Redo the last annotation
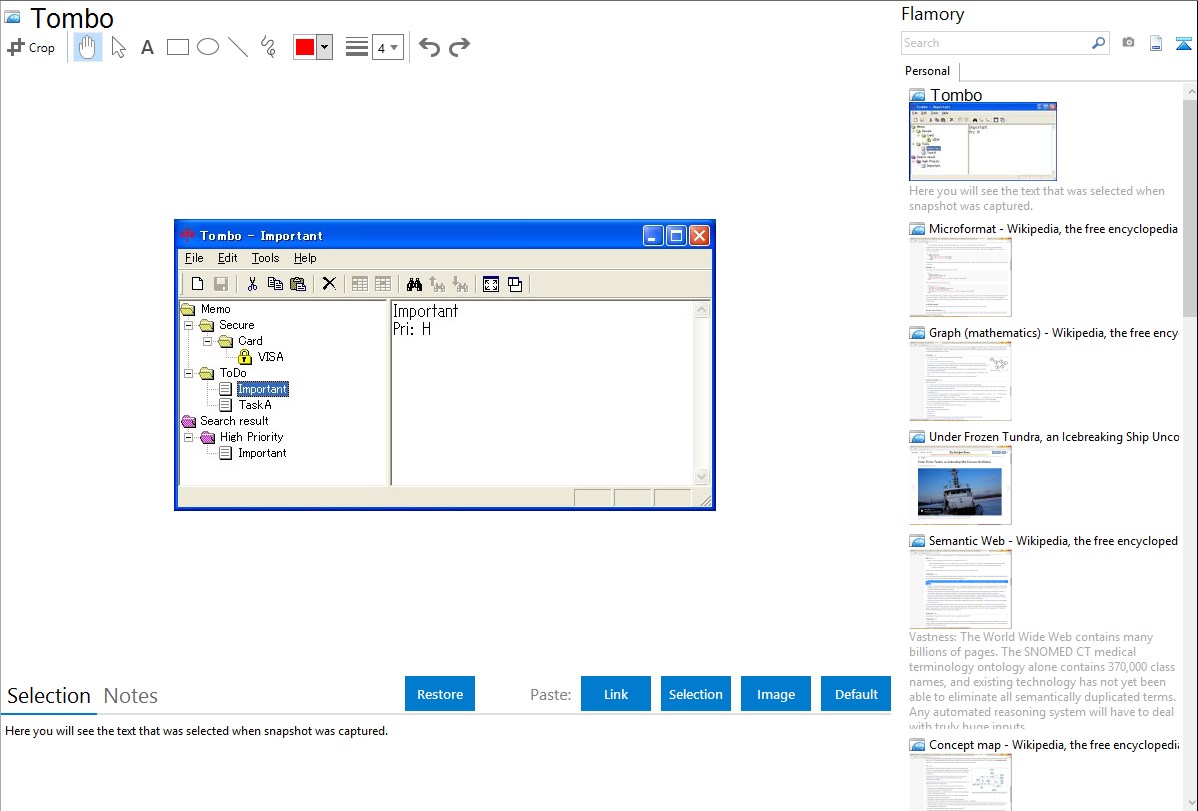The width and height of the screenshot is (1198, 811). (x=459, y=47)
